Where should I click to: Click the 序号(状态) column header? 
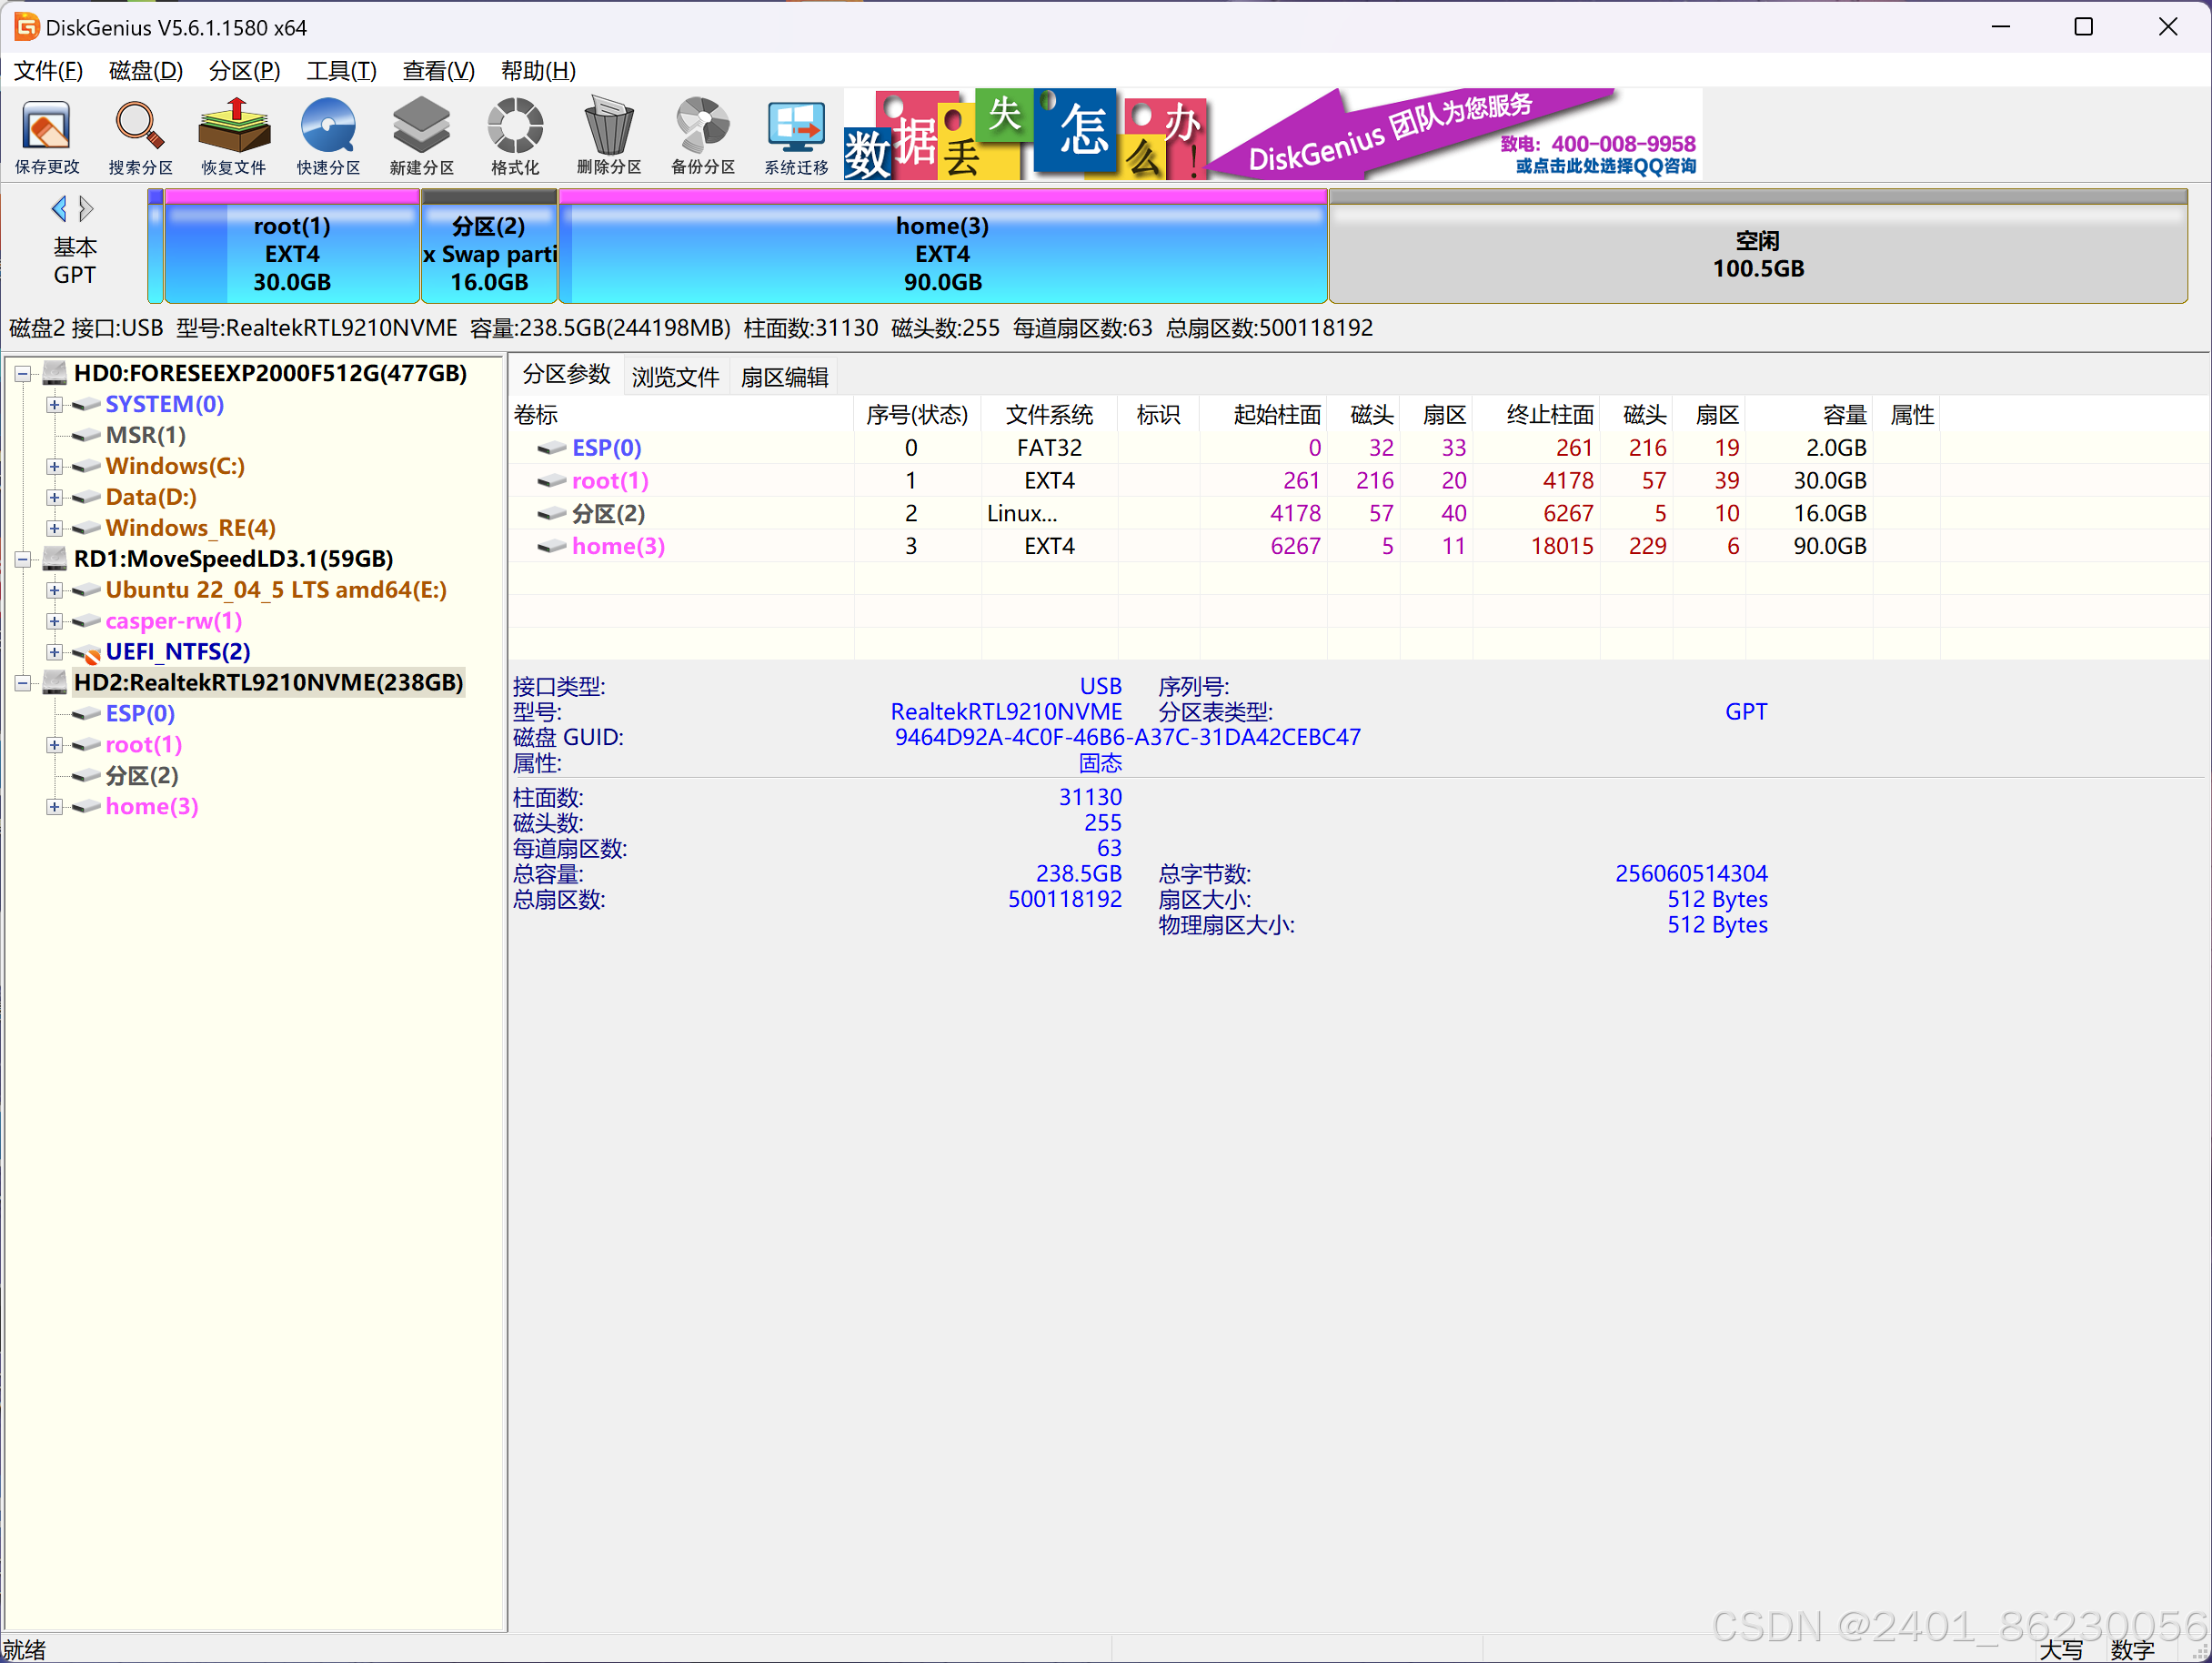[x=917, y=415]
